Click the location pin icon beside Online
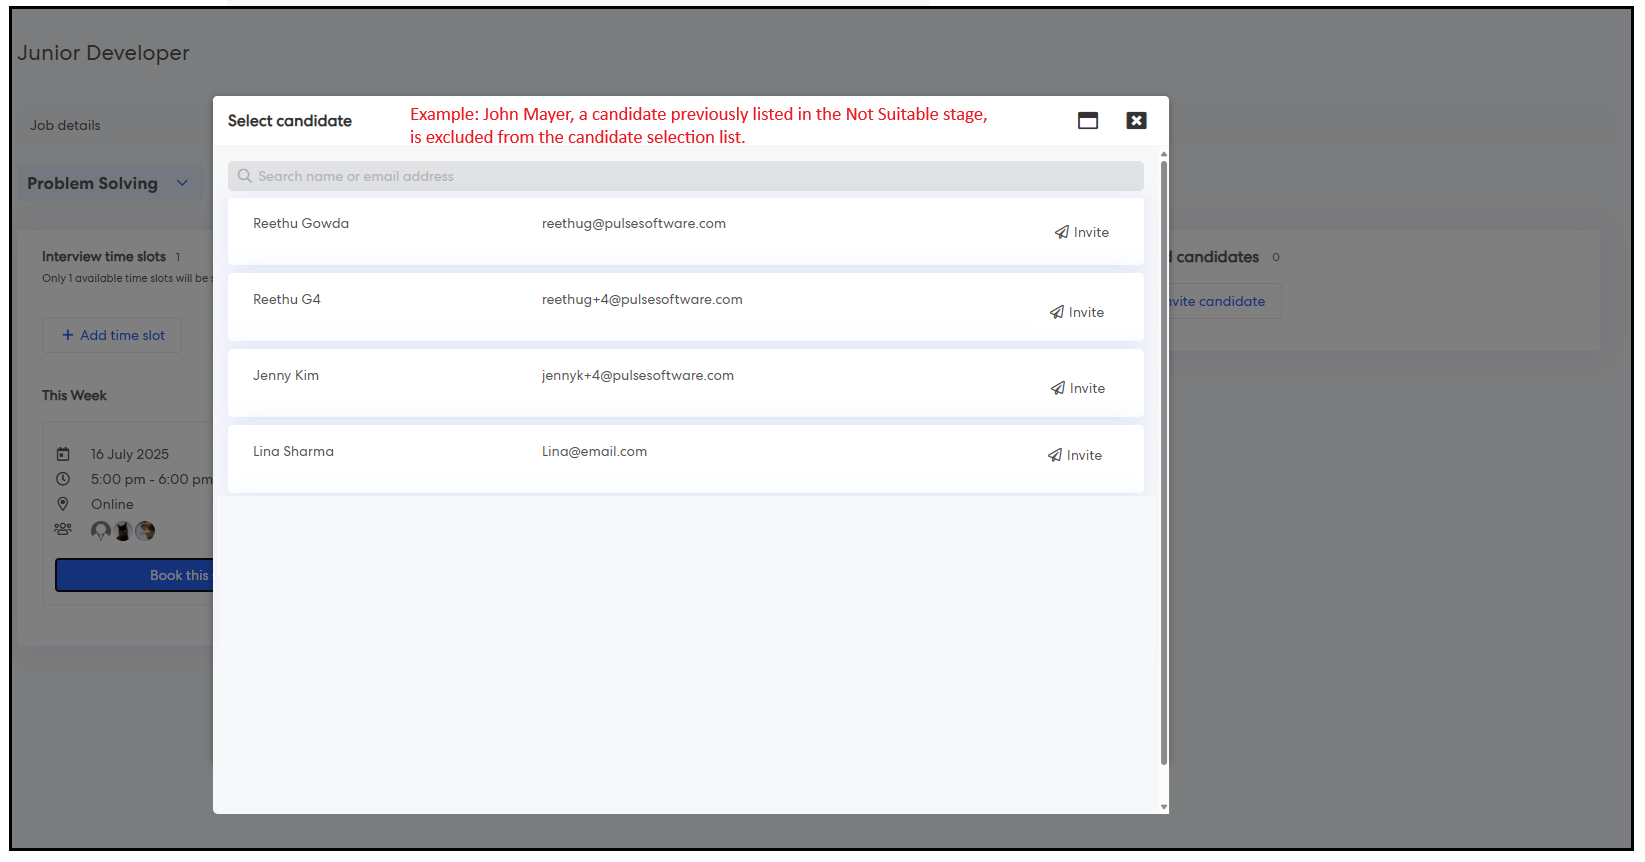The image size is (1645, 862). [x=63, y=504]
